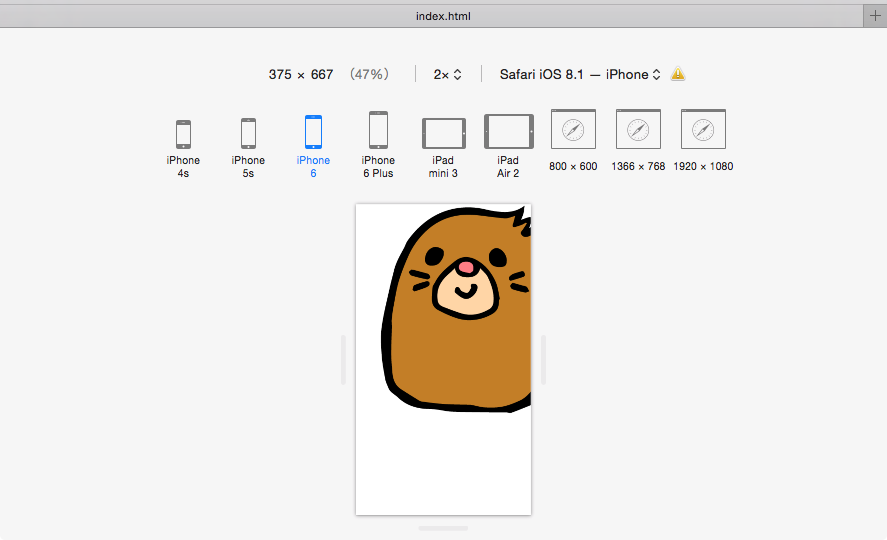Choose the 1920 × 1080 window preset

[703, 141]
